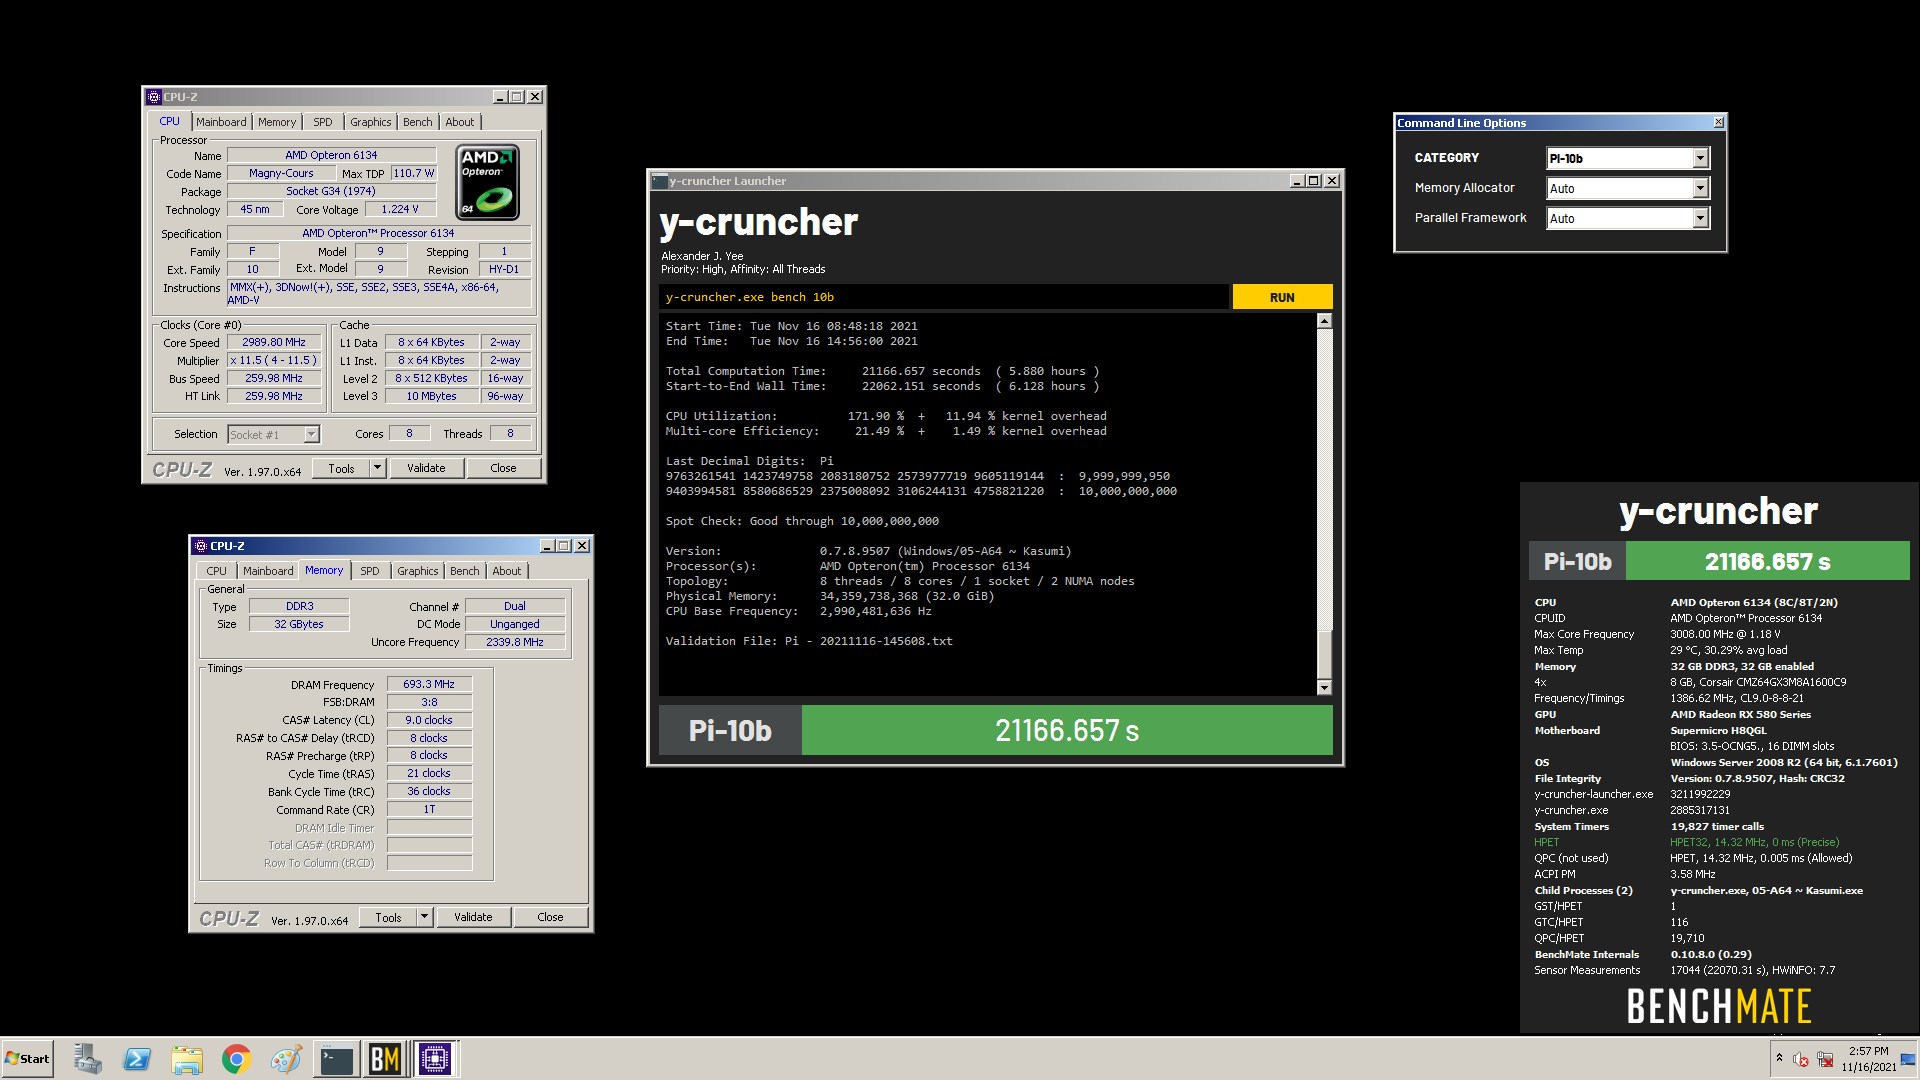The height and width of the screenshot is (1080, 1920).
Task: Switch to CPU tab in the lower CPU-Z window
Action: [217, 571]
